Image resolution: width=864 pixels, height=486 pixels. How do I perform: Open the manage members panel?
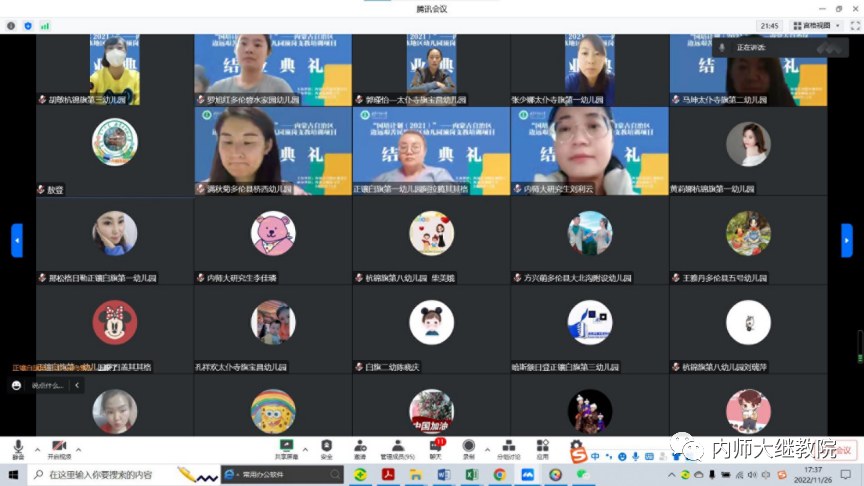(x=400, y=447)
